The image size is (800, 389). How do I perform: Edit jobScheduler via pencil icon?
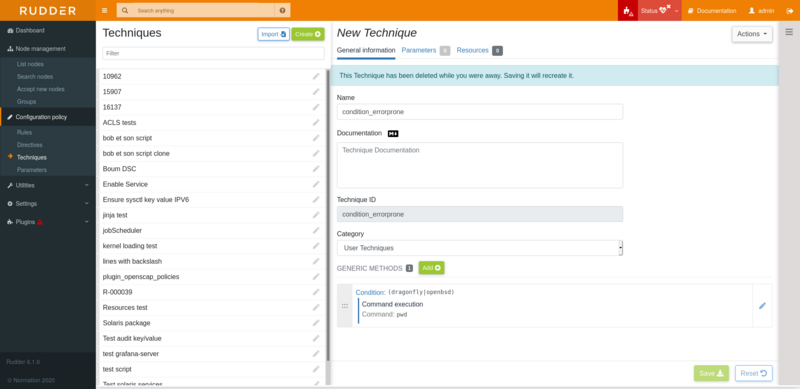point(316,230)
